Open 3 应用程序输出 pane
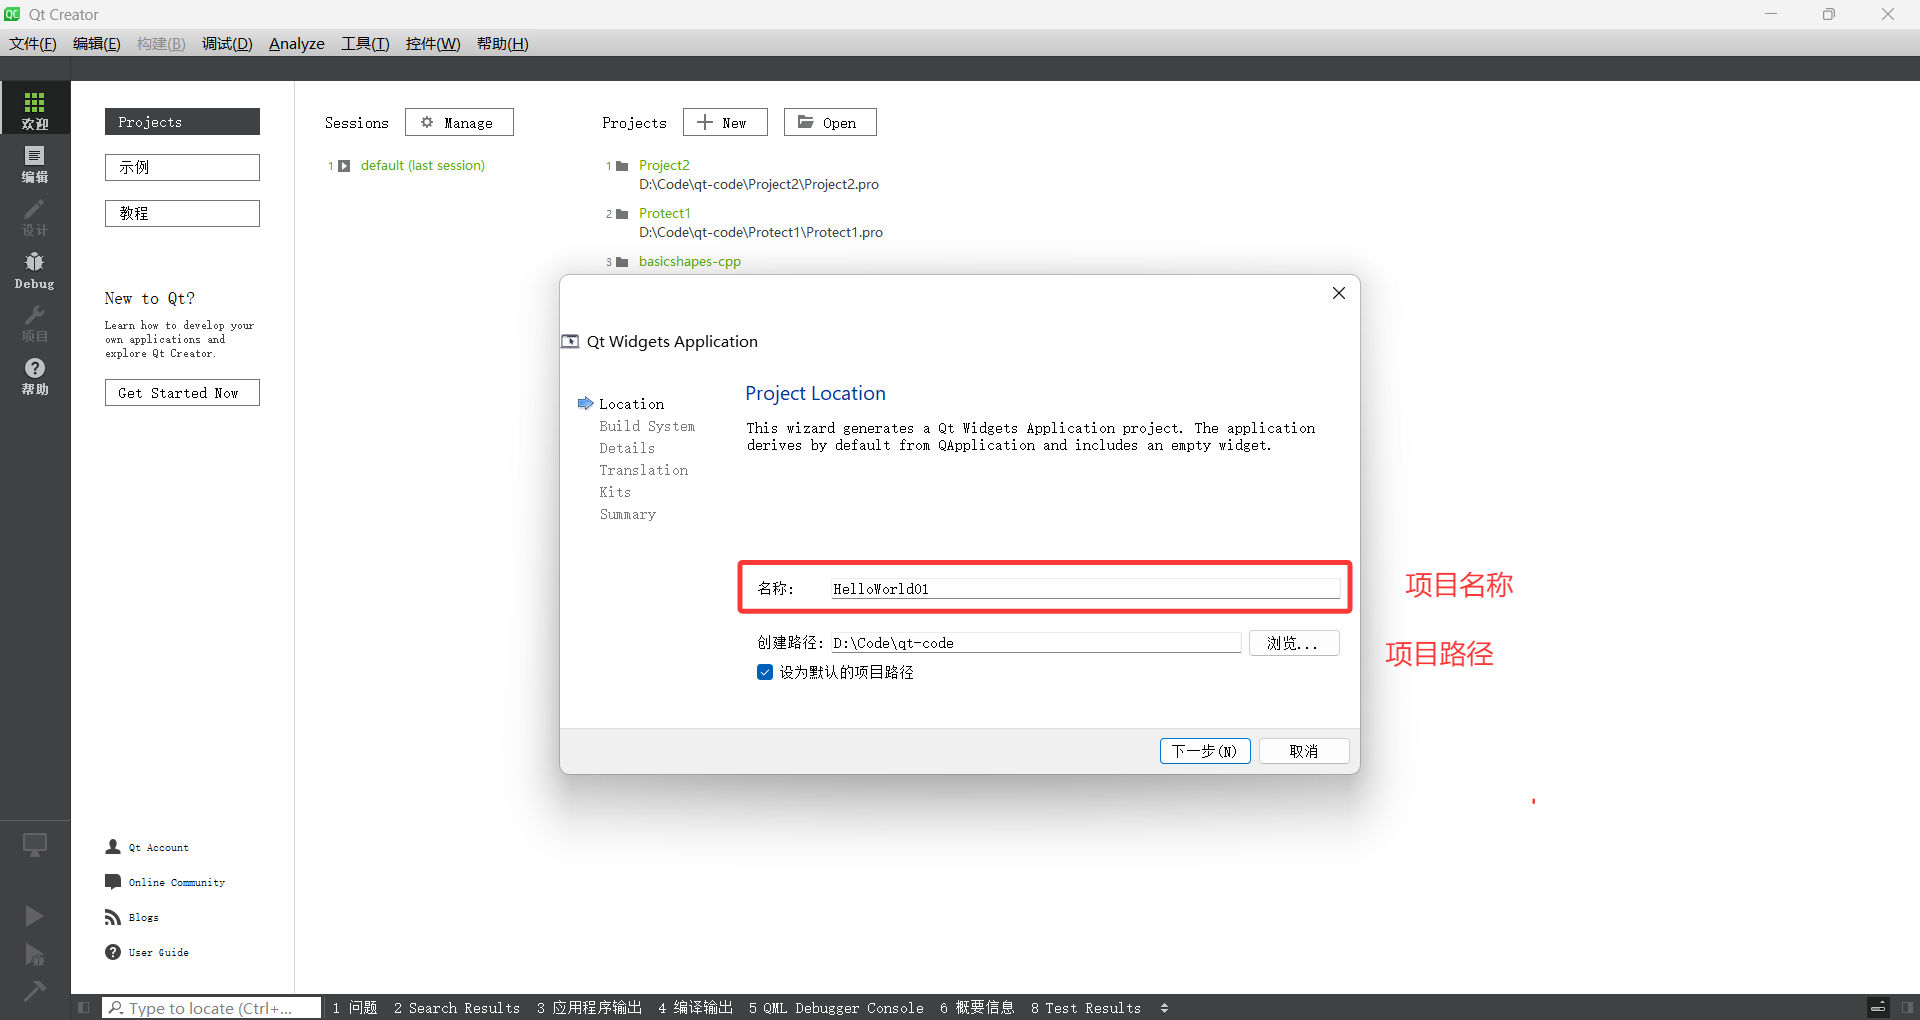Viewport: 1920px width, 1020px height. coord(589,1008)
